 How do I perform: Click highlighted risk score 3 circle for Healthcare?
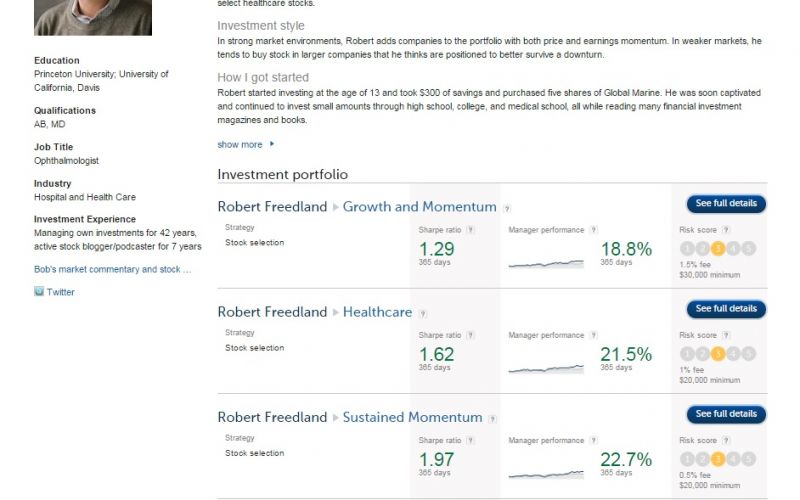(718, 354)
